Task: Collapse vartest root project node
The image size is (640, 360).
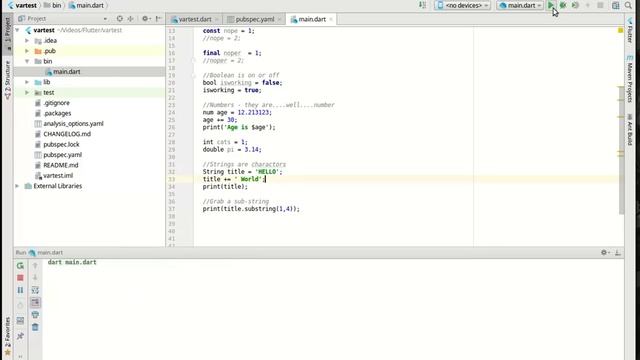Action: [x=18, y=30]
